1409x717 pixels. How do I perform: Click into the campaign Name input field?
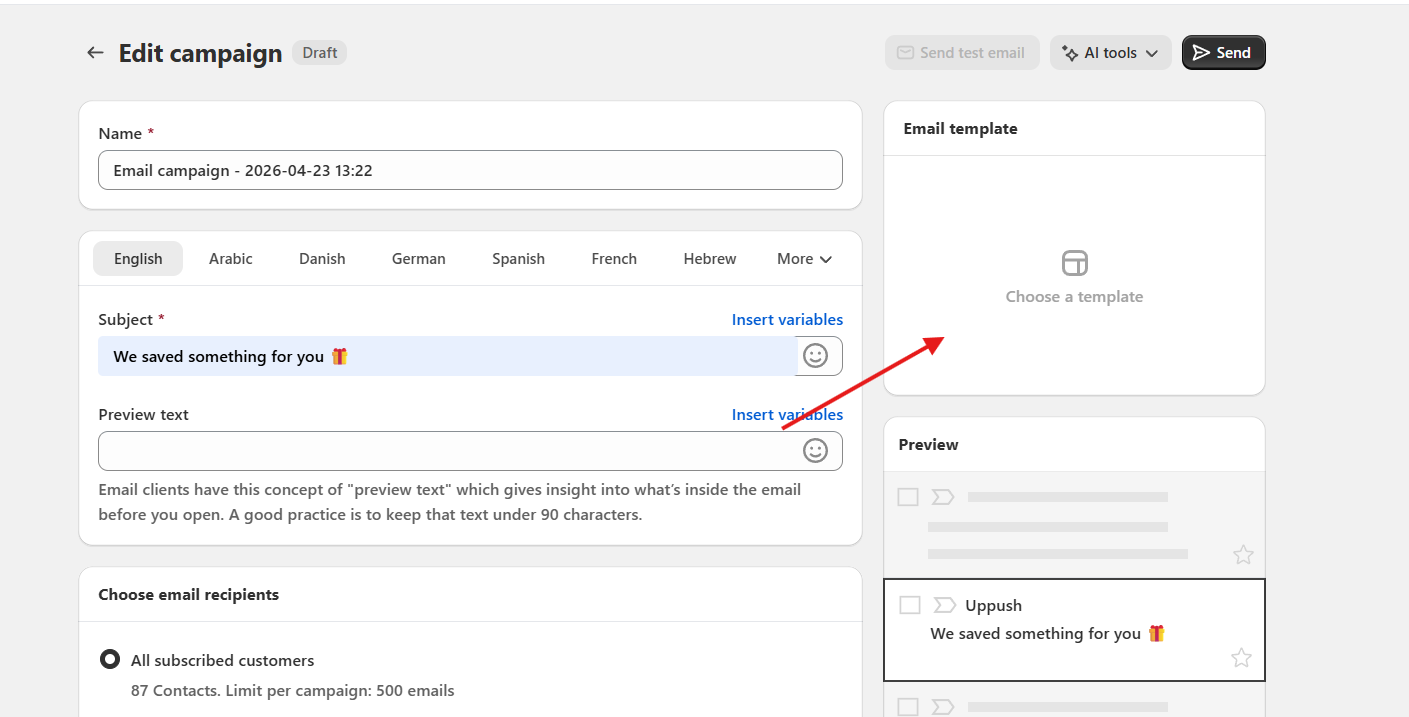(x=470, y=170)
